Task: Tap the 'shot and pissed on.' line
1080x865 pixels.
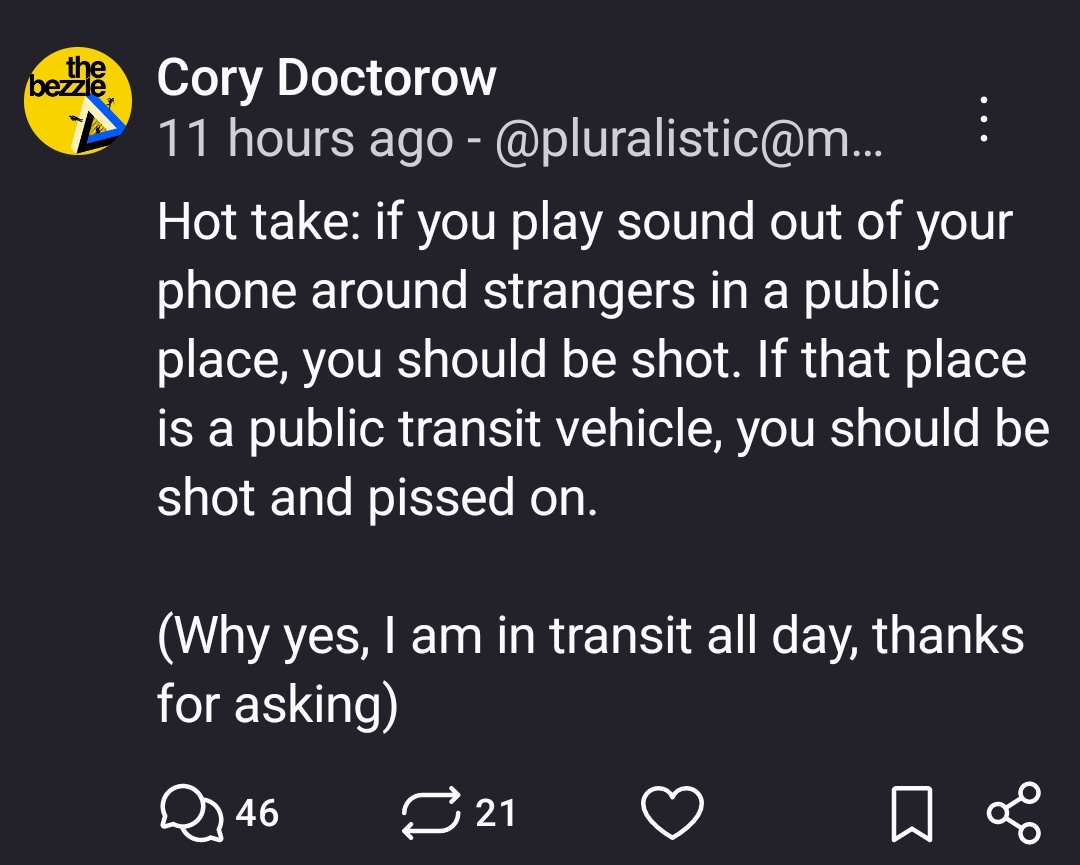Action: [377, 498]
